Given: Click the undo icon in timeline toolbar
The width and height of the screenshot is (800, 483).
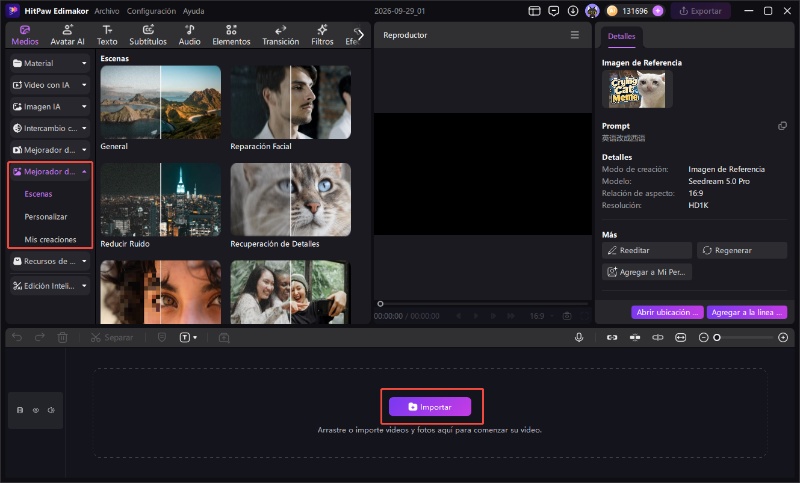Looking at the screenshot, I should click(17, 337).
